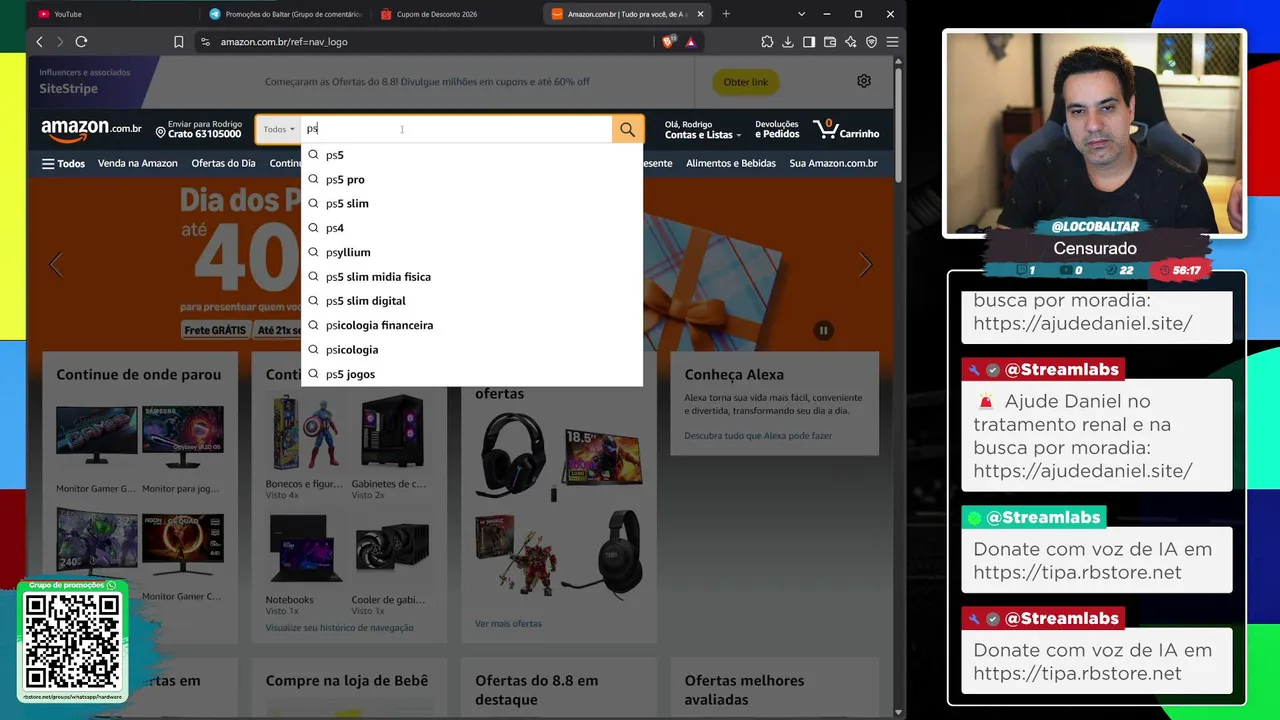Open Devoluções e Pedidos
The width and height of the screenshot is (1280, 720).
click(777, 130)
